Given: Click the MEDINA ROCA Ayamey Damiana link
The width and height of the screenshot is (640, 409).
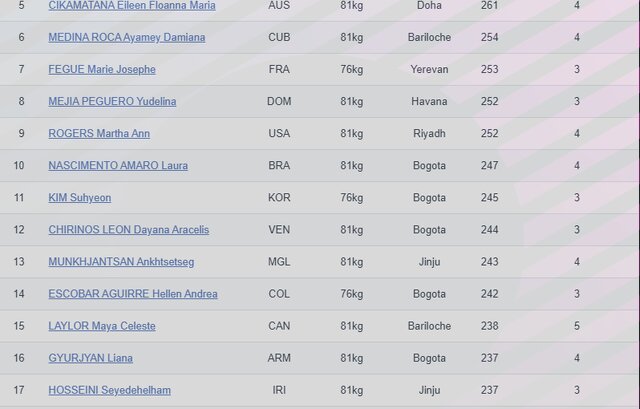Looking at the screenshot, I should point(127,38).
